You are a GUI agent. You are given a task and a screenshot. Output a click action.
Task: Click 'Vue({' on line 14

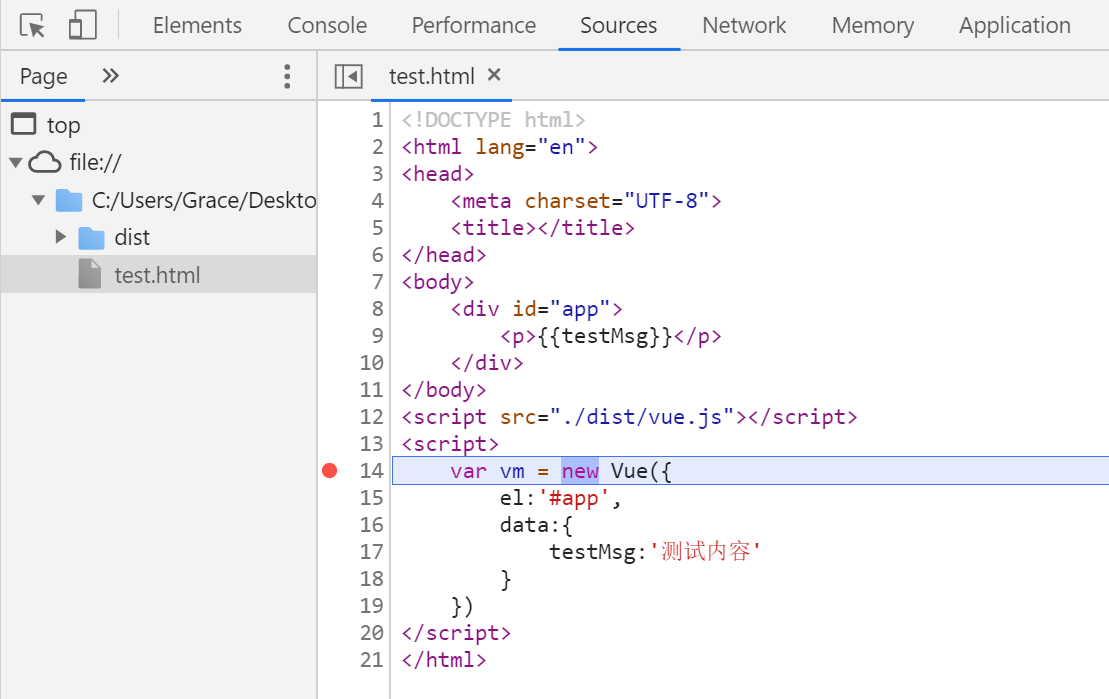[641, 471]
